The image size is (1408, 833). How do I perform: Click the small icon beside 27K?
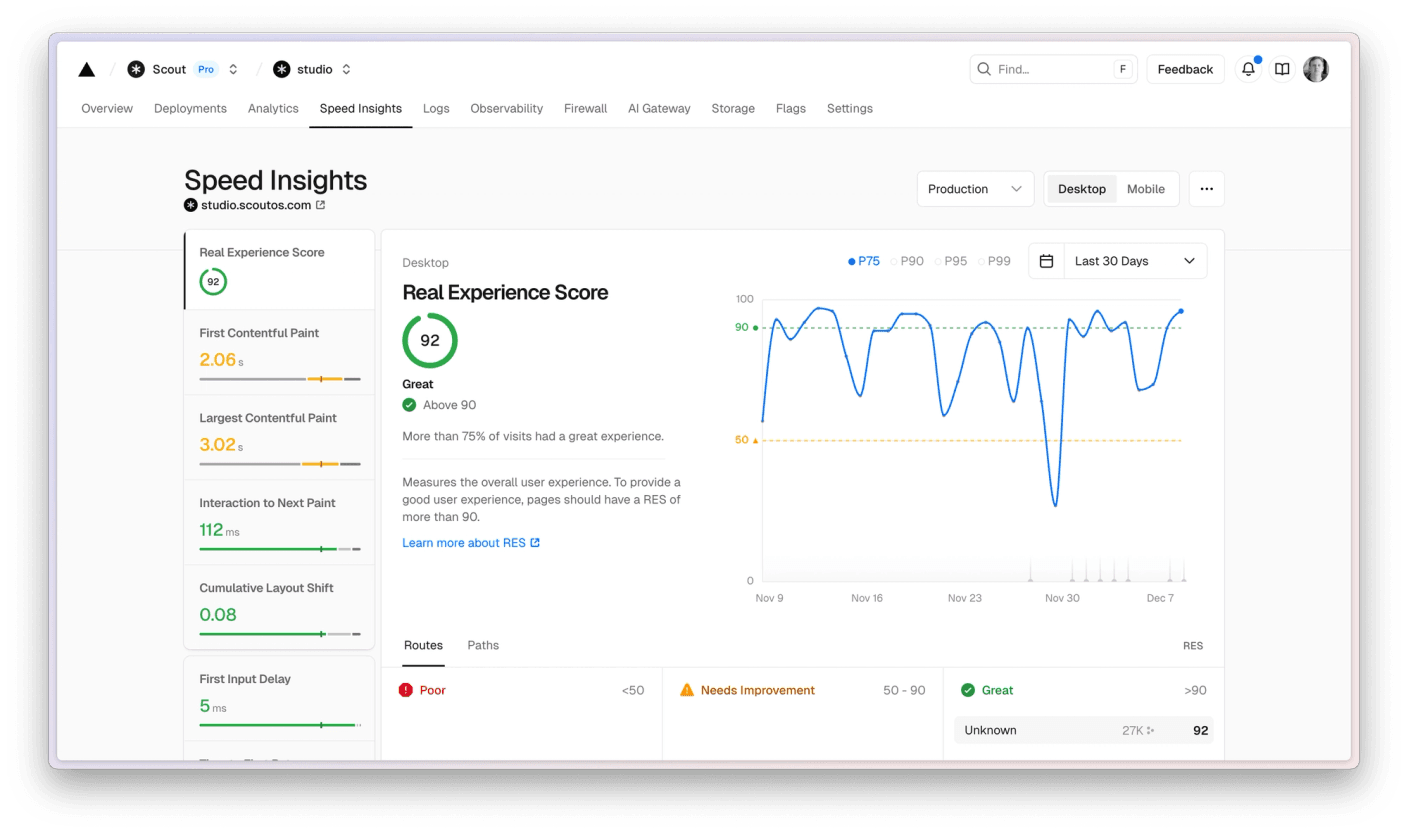(1151, 731)
